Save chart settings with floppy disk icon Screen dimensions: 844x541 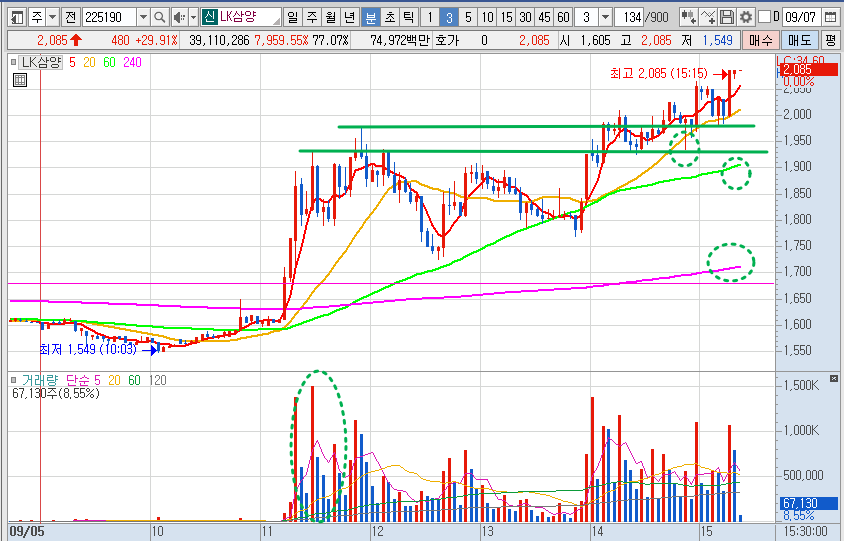click(x=727, y=18)
